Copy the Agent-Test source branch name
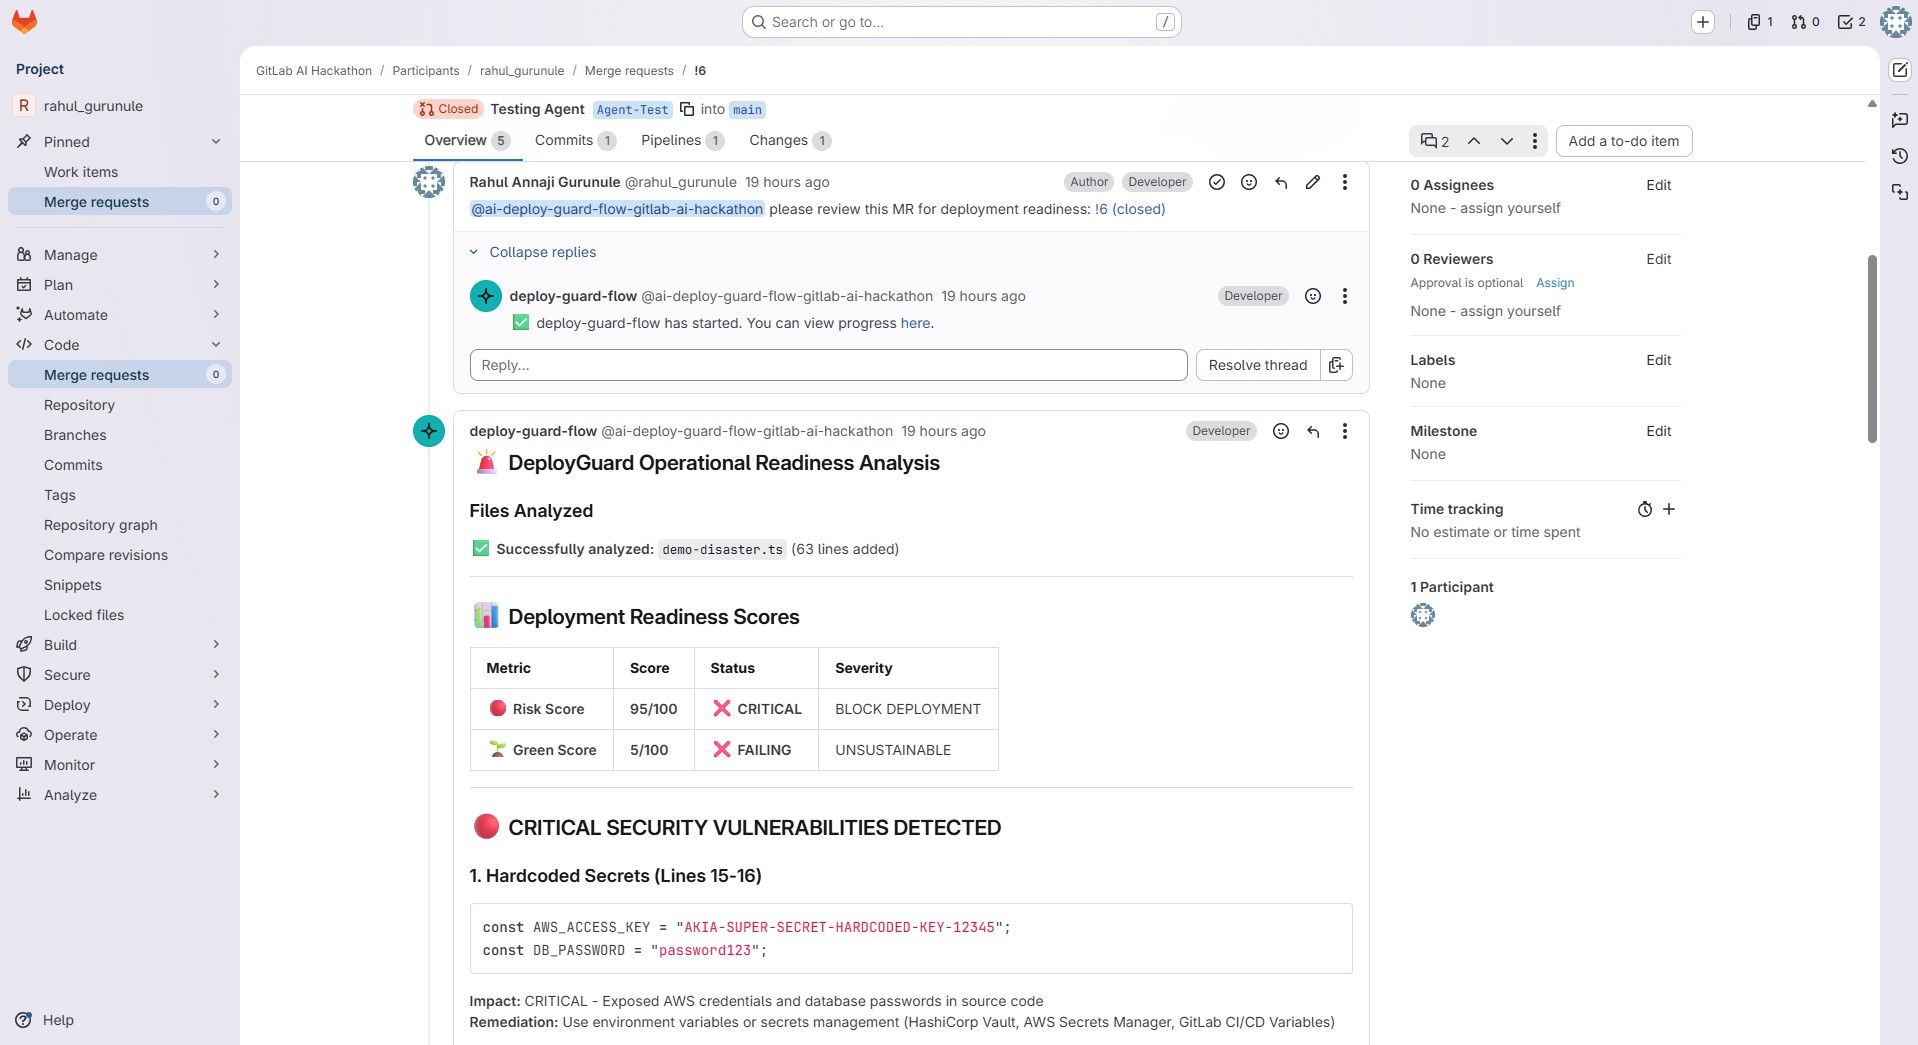Screen dimensions: 1918x1045 coord(687,109)
